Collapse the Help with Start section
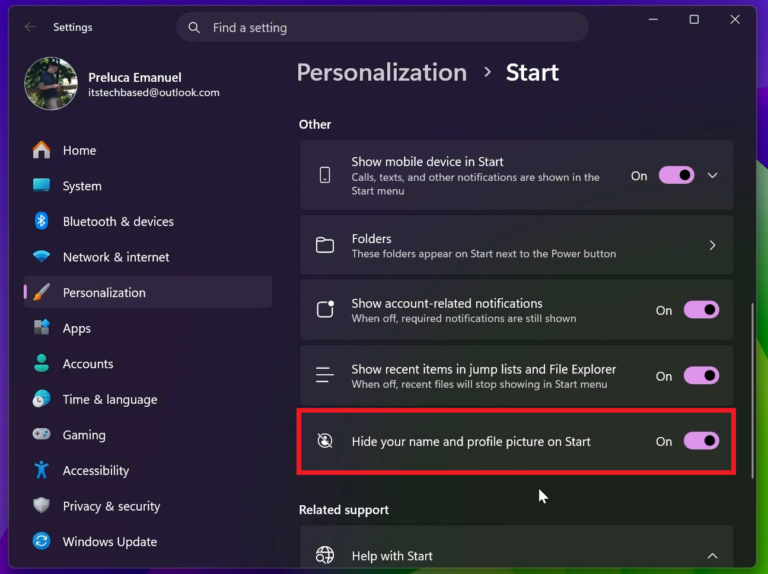The image size is (768, 574). (713, 555)
